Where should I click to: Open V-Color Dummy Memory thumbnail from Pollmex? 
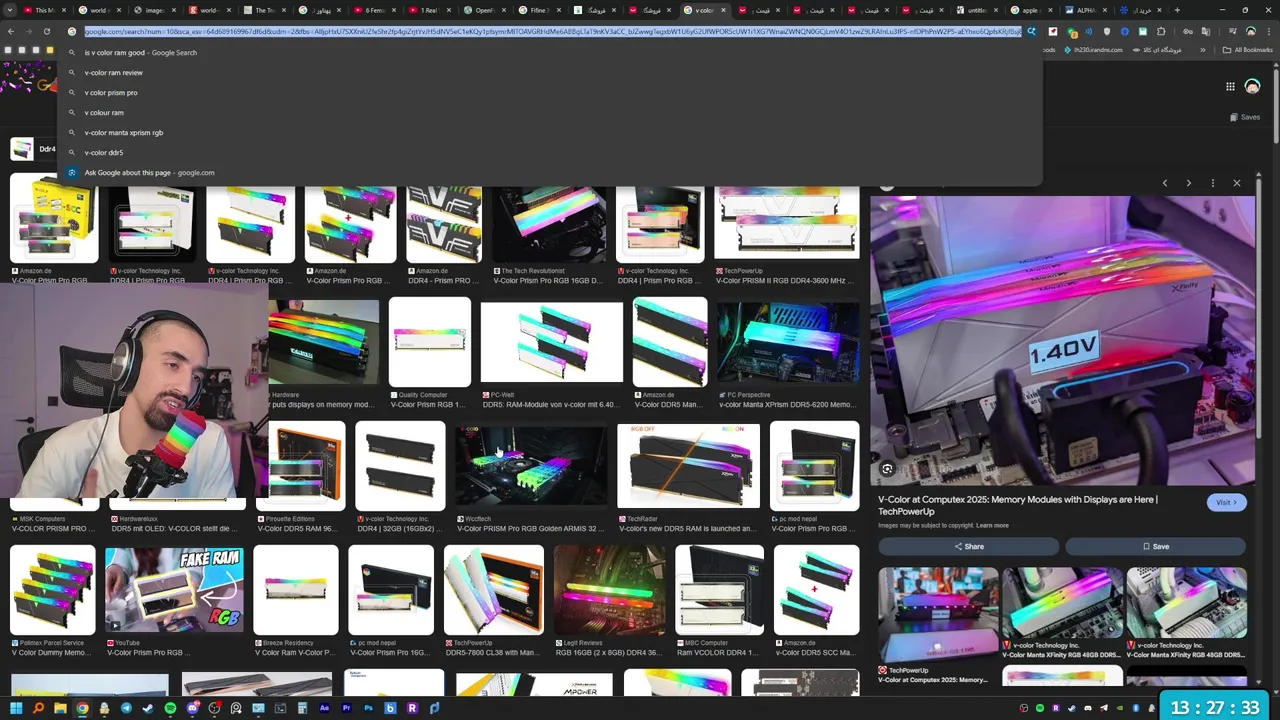click(x=52, y=590)
